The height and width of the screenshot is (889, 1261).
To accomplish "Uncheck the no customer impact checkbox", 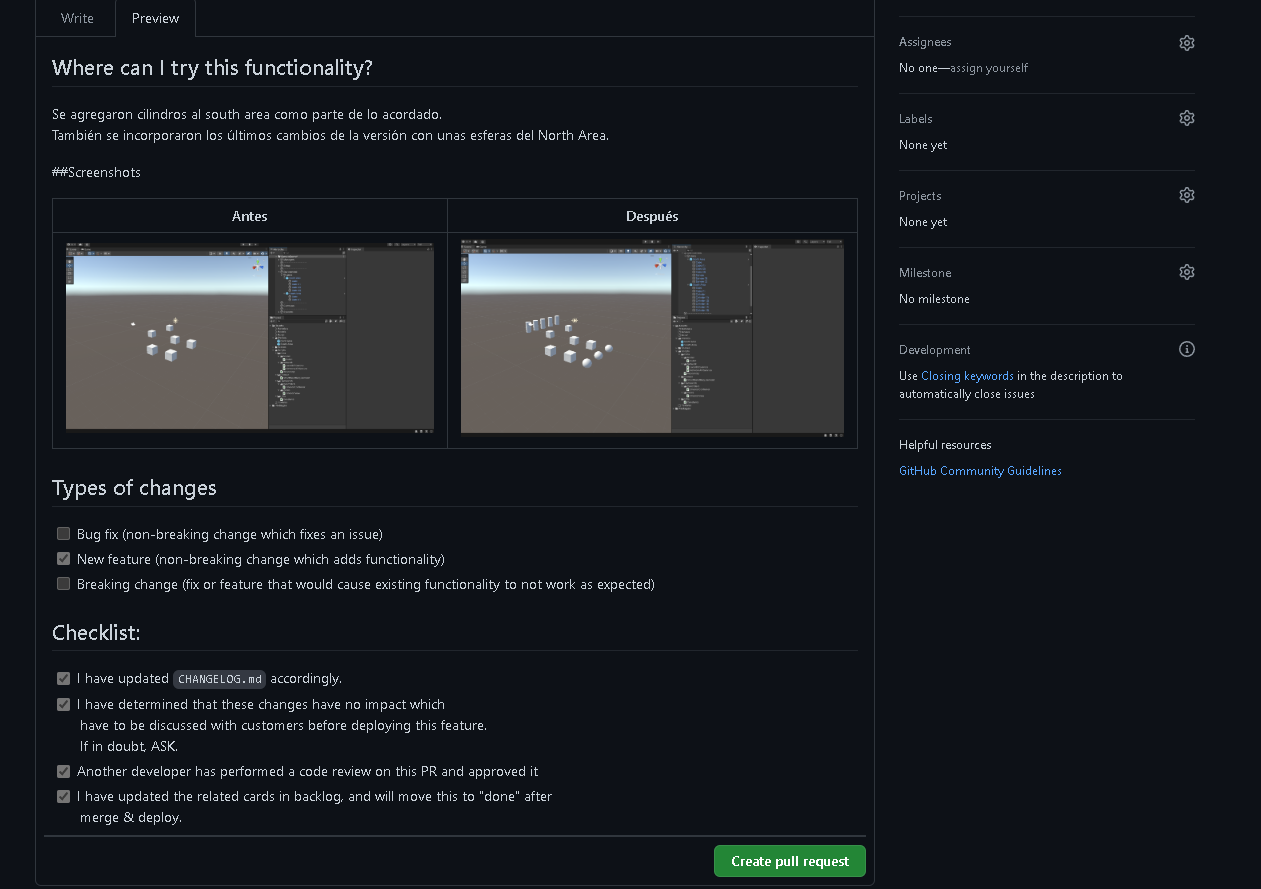I will click(64, 704).
